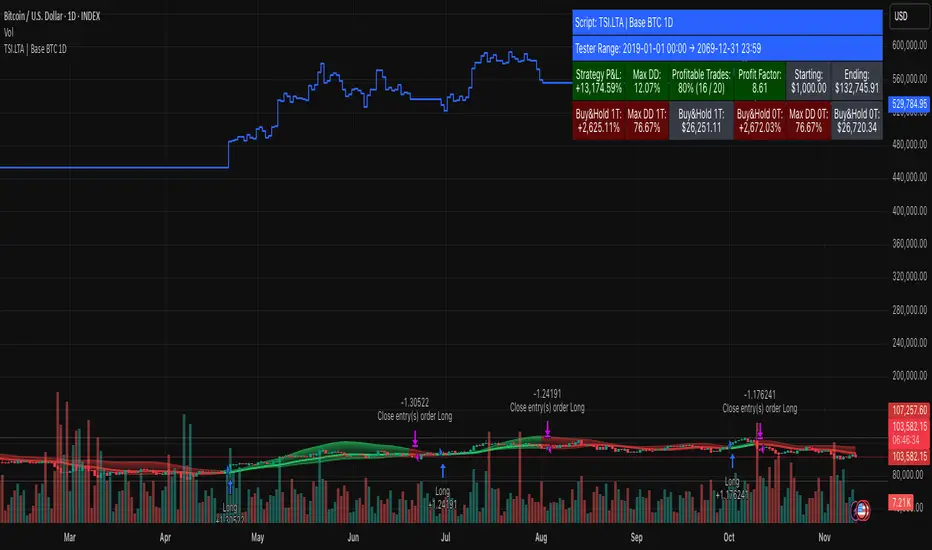Click the Profitable Trades 80% (16 / 20) cell

pos(701,81)
